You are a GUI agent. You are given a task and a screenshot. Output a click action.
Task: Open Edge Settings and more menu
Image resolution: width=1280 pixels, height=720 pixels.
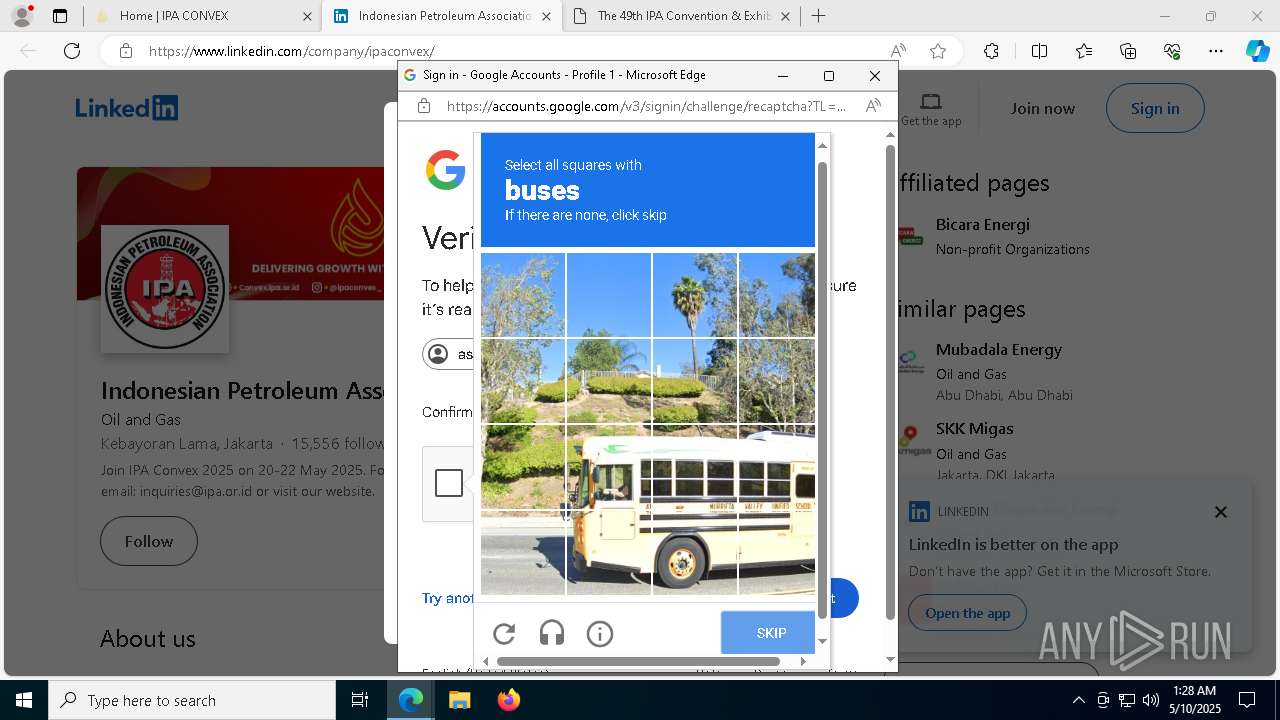[x=1216, y=51]
